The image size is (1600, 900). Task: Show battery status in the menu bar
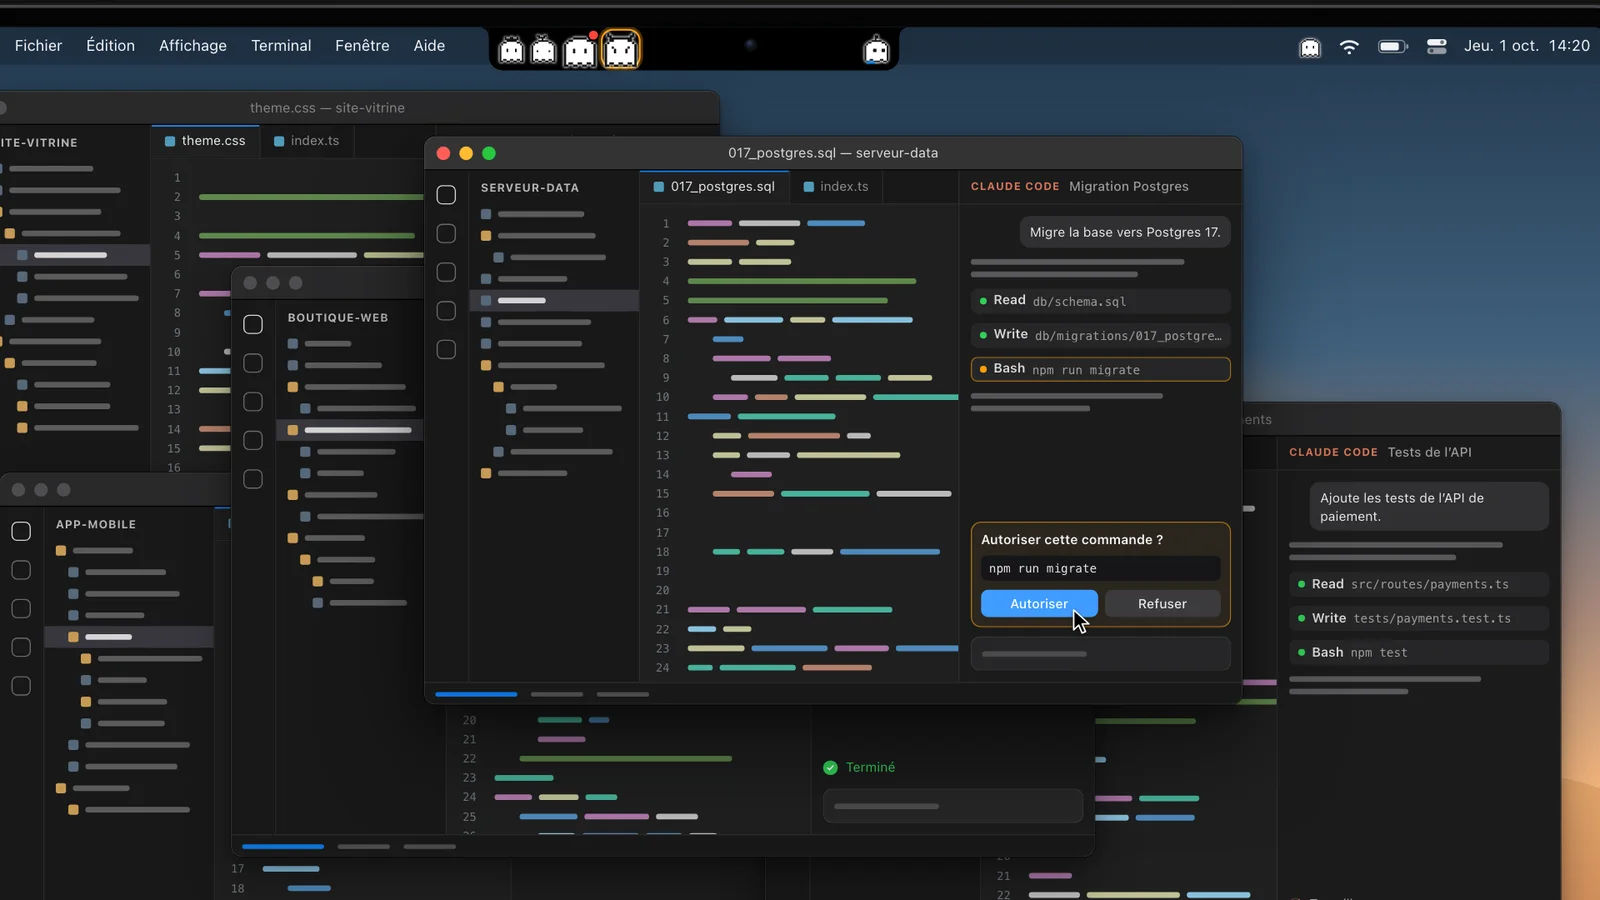(1393, 46)
